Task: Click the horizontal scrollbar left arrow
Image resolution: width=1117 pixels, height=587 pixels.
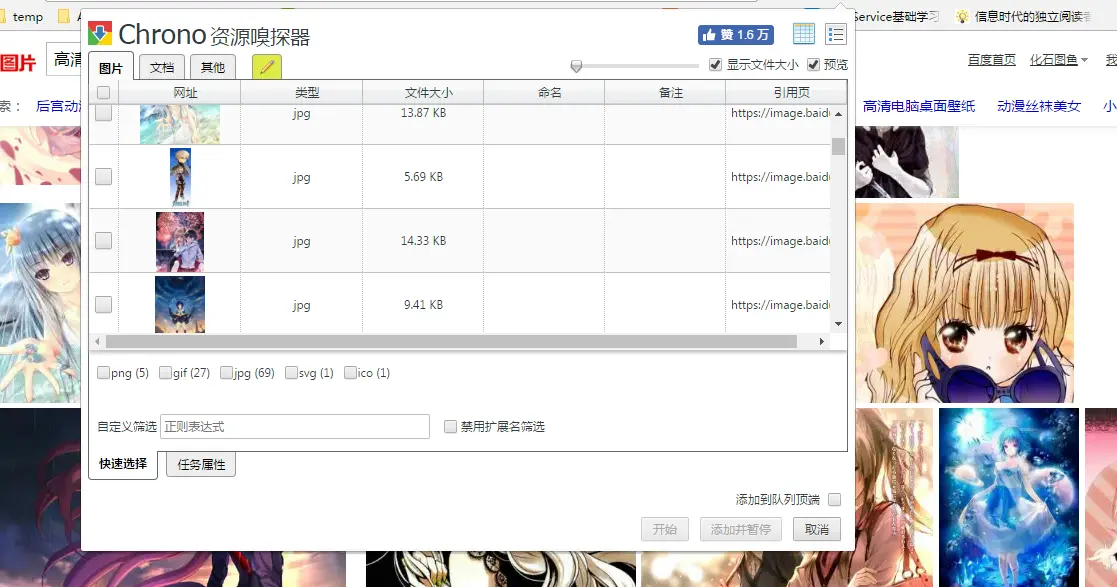Action: (98, 341)
